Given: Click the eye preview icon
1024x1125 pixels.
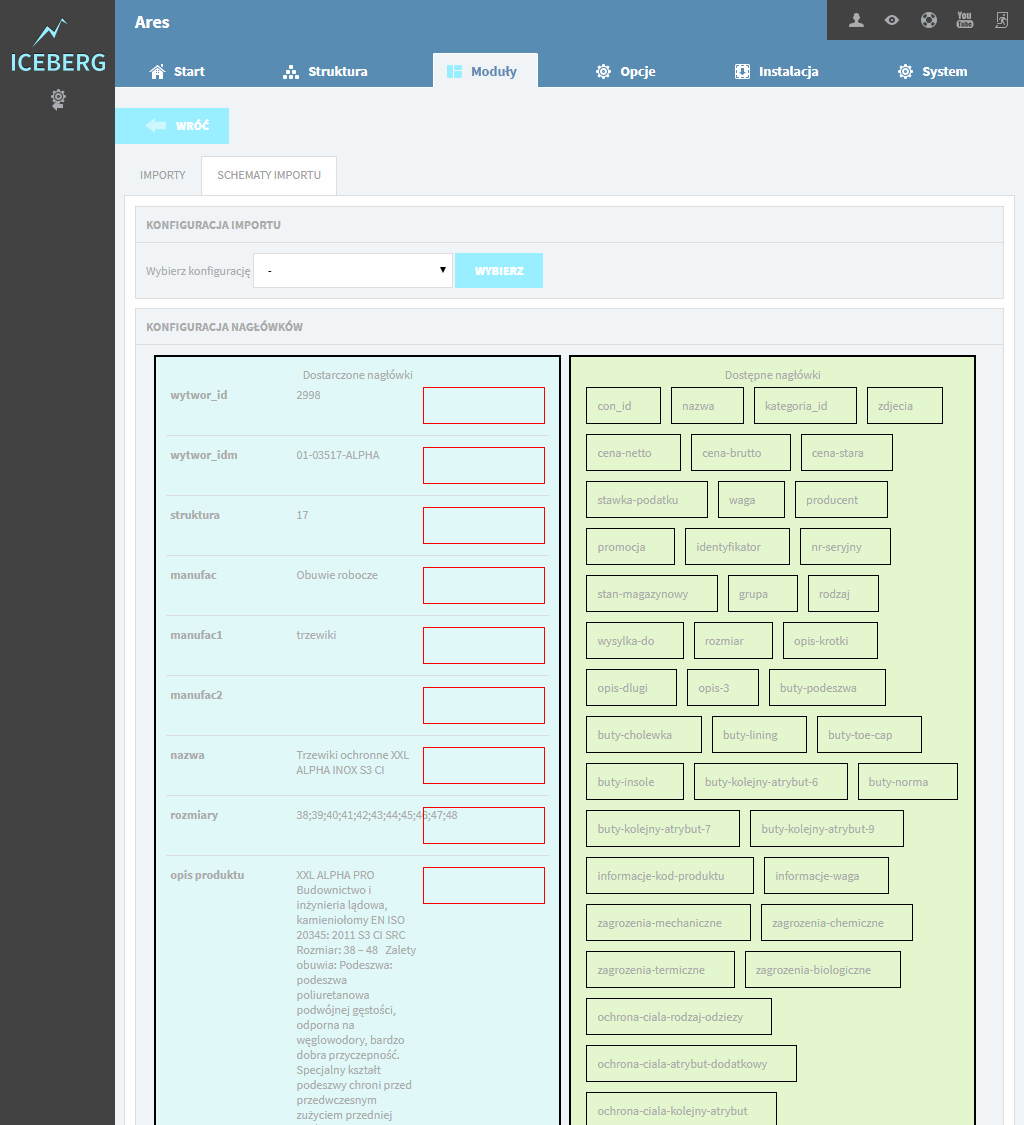Looking at the screenshot, I should (x=892, y=20).
